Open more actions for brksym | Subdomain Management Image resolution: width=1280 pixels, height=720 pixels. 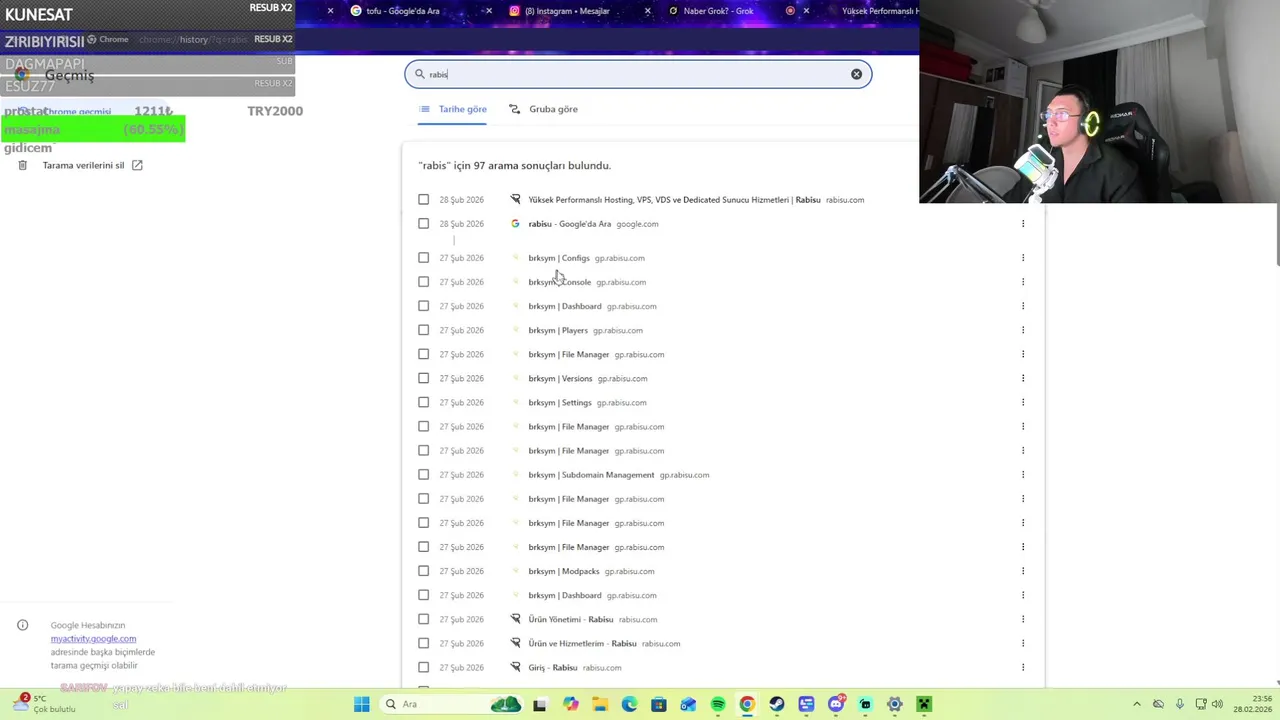(x=1023, y=475)
